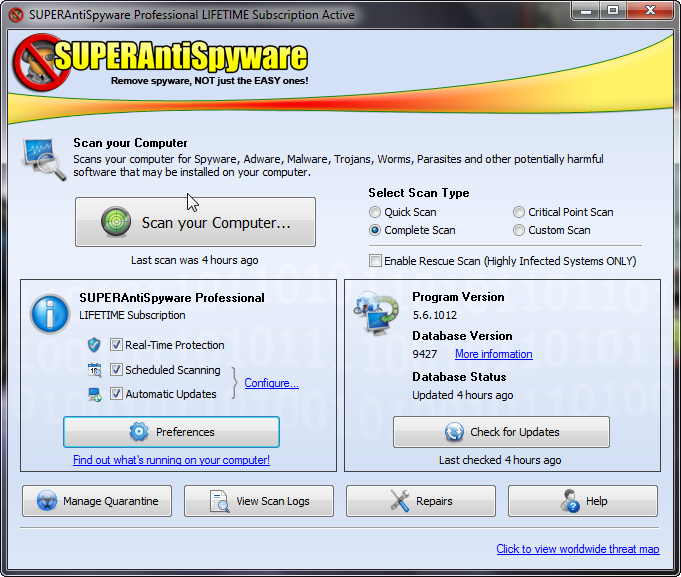Click program version text 5.6.1012
Screen dimensions: 681x577
(435, 315)
